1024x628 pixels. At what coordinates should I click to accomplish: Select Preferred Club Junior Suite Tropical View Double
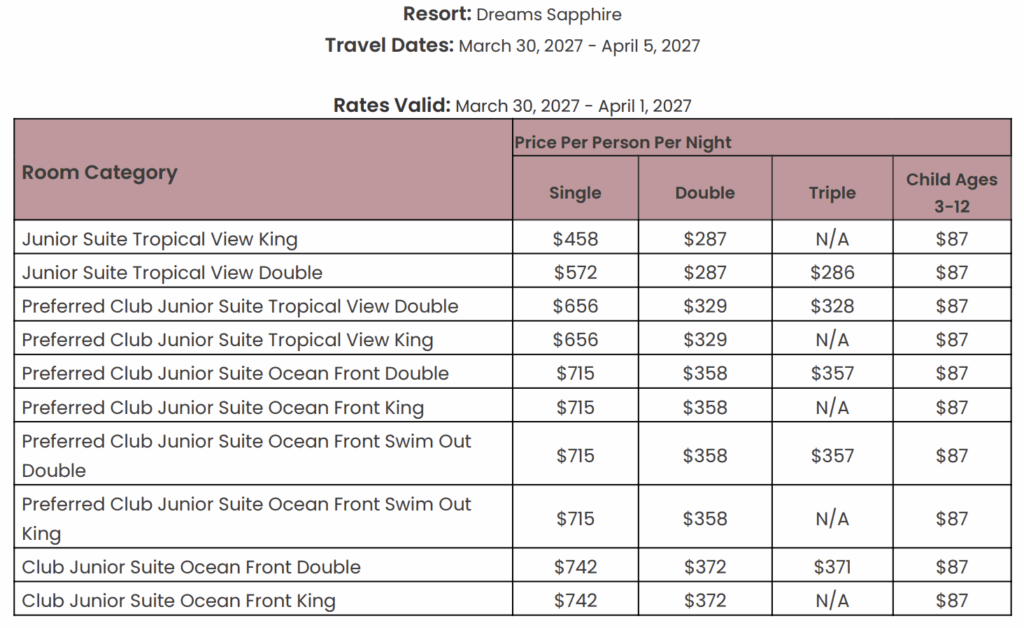click(240, 306)
